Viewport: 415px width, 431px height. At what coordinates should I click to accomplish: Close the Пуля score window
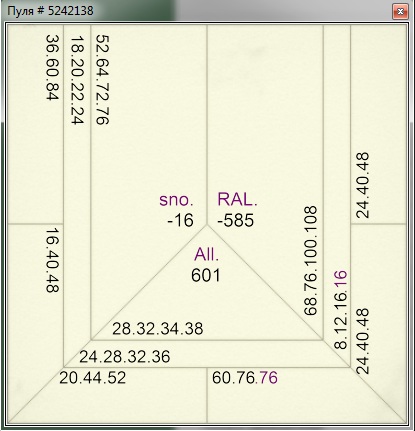click(400, 12)
